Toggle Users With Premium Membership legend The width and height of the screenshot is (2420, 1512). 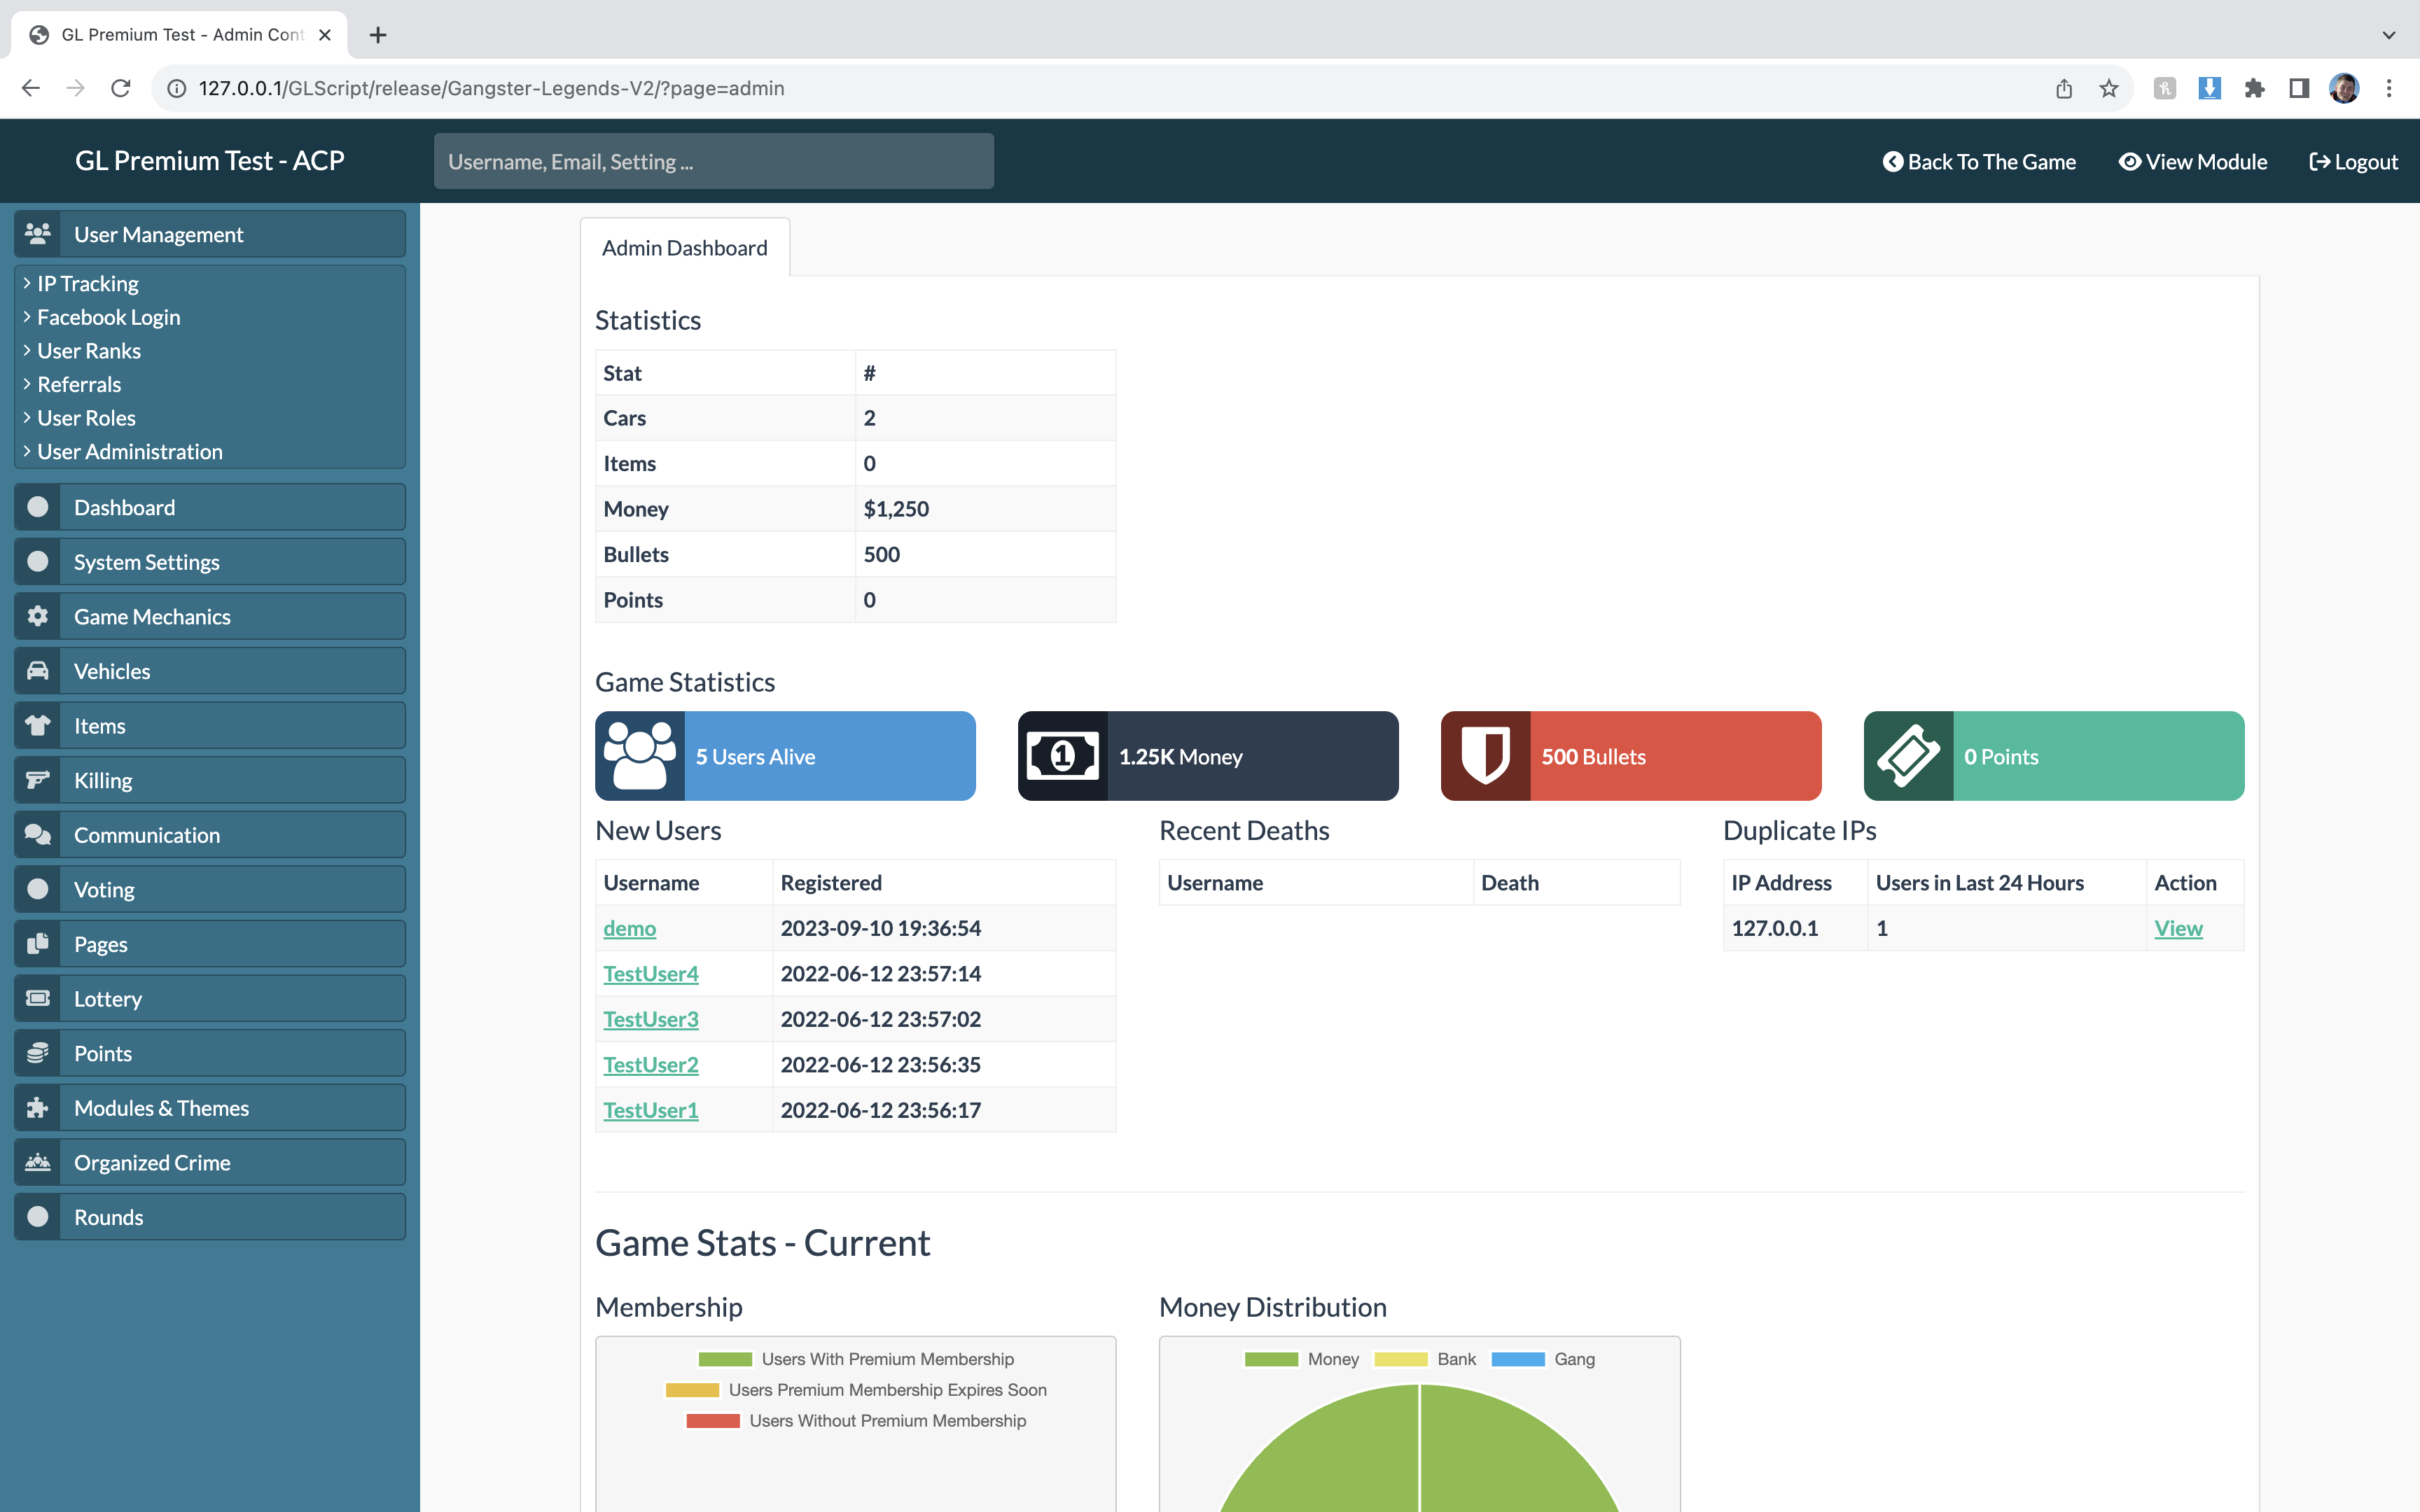tap(856, 1359)
